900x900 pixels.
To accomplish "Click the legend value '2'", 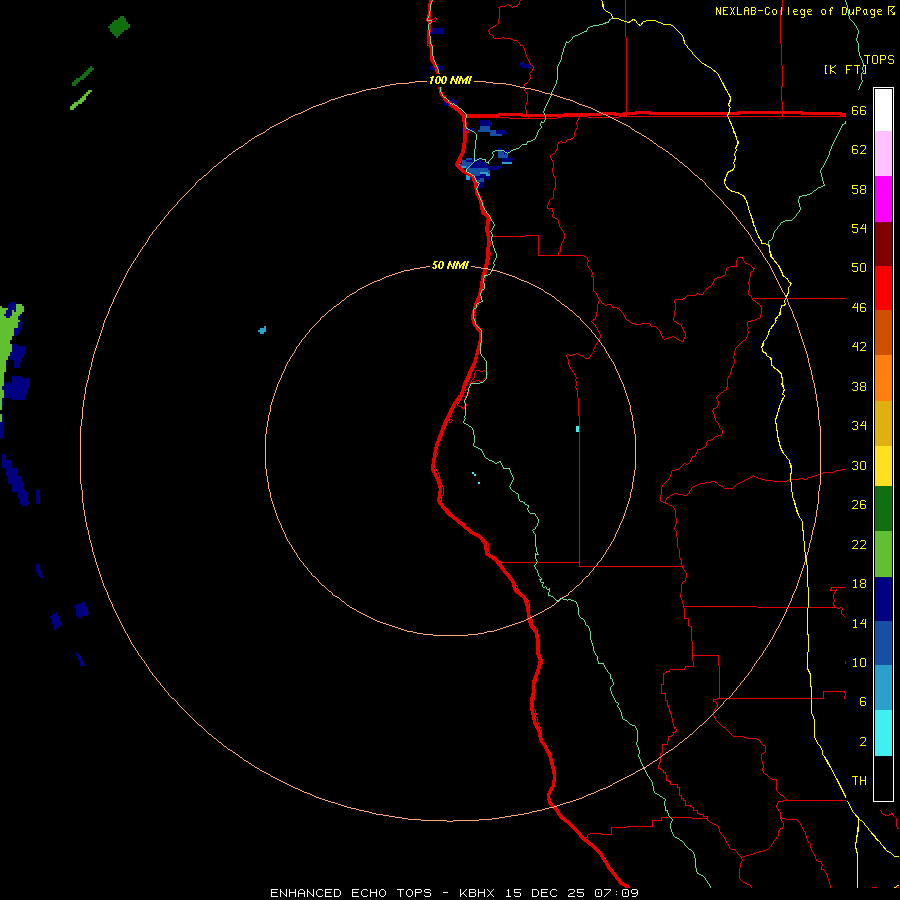I will (x=863, y=742).
